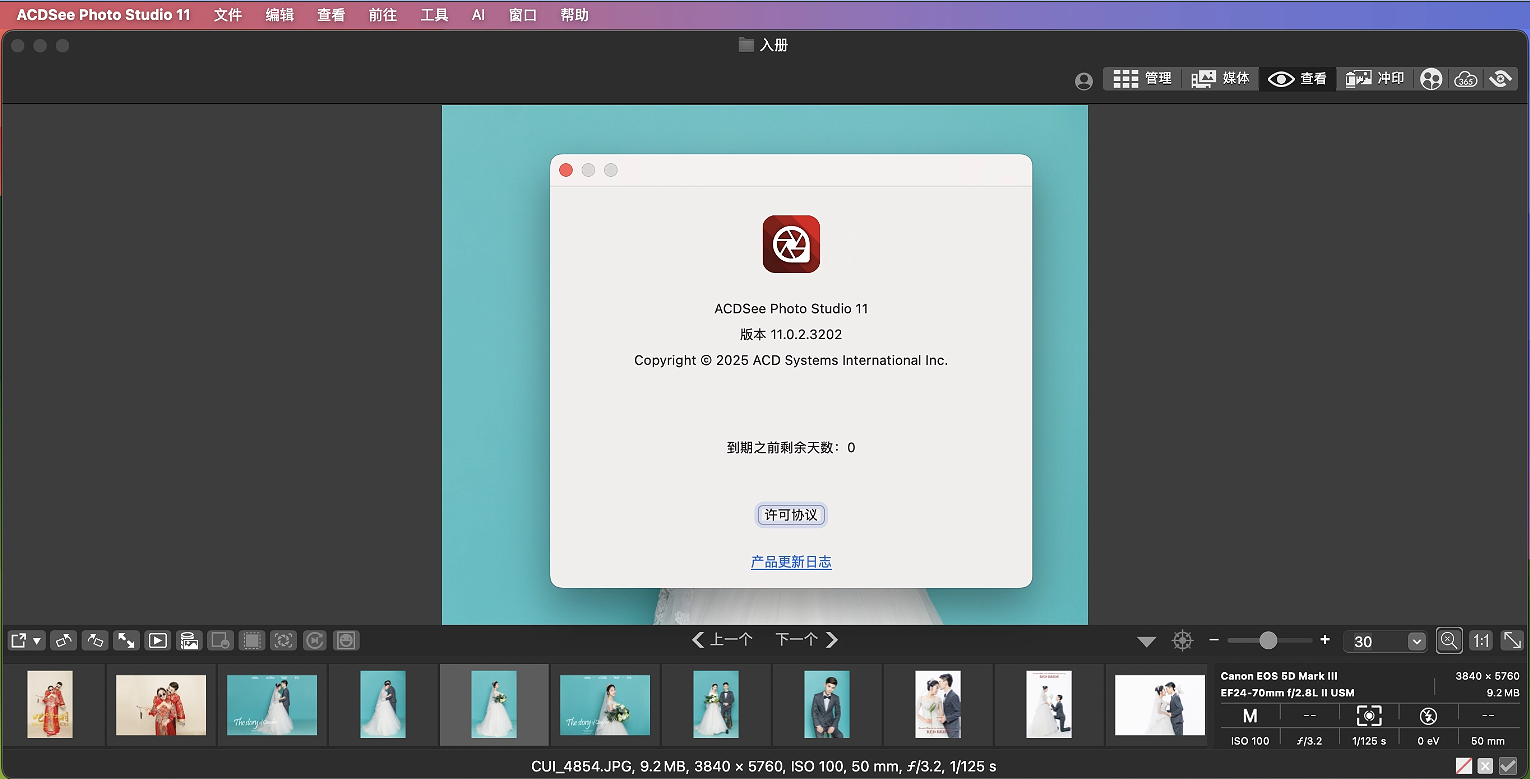Rotate the image right
Screen dimensions: 1530x779
pyautogui.click(x=95, y=640)
